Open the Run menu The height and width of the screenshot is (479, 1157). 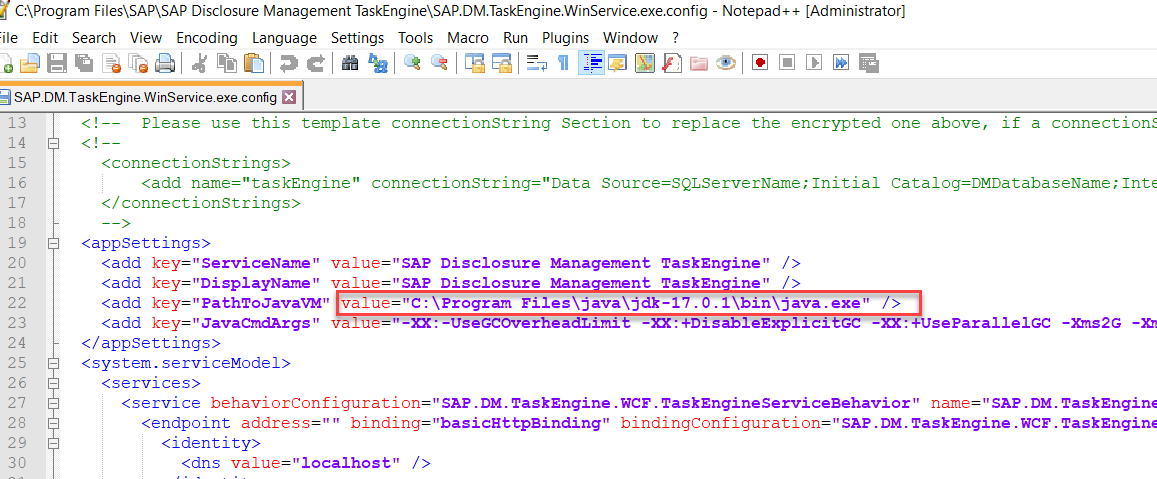click(515, 38)
